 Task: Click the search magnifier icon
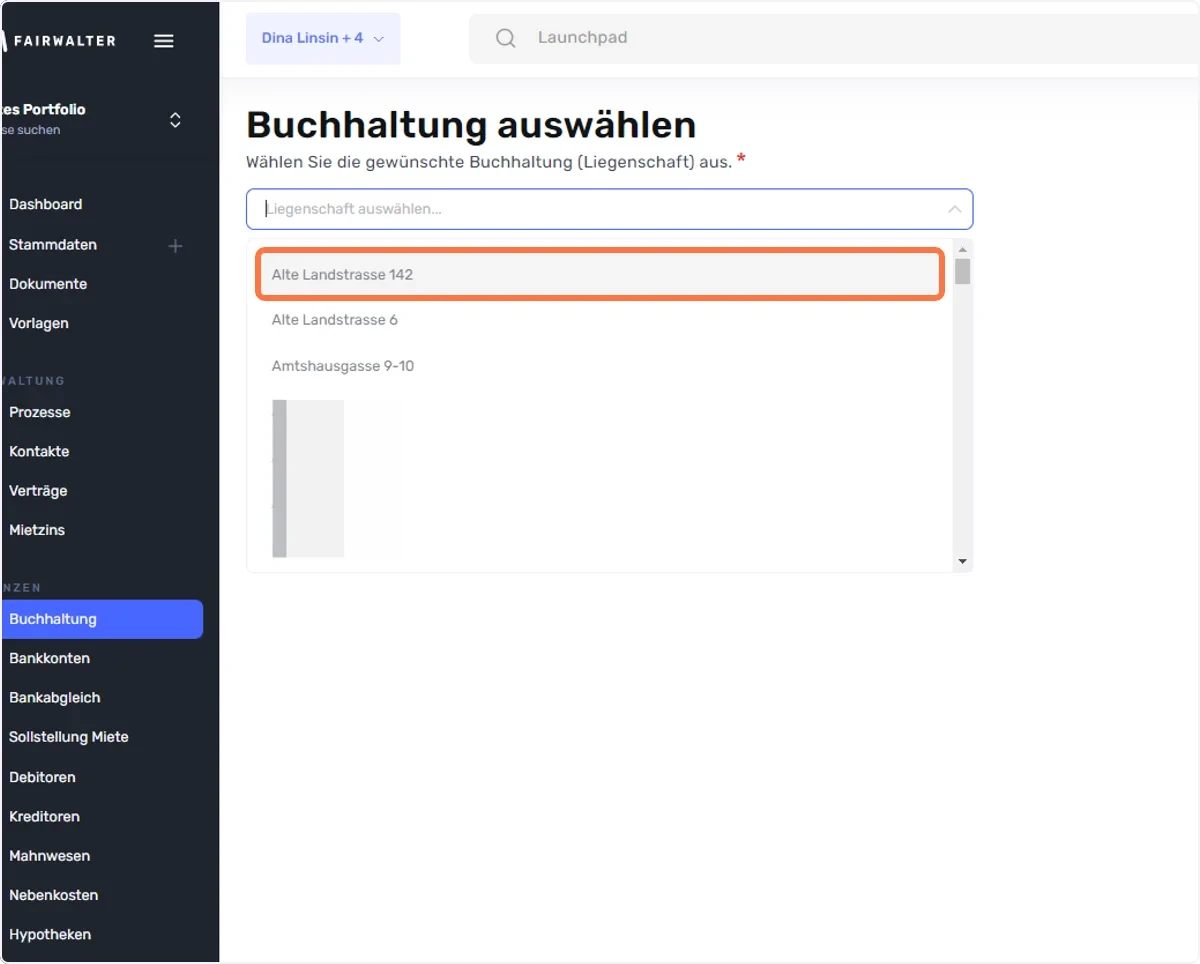pos(506,38)
